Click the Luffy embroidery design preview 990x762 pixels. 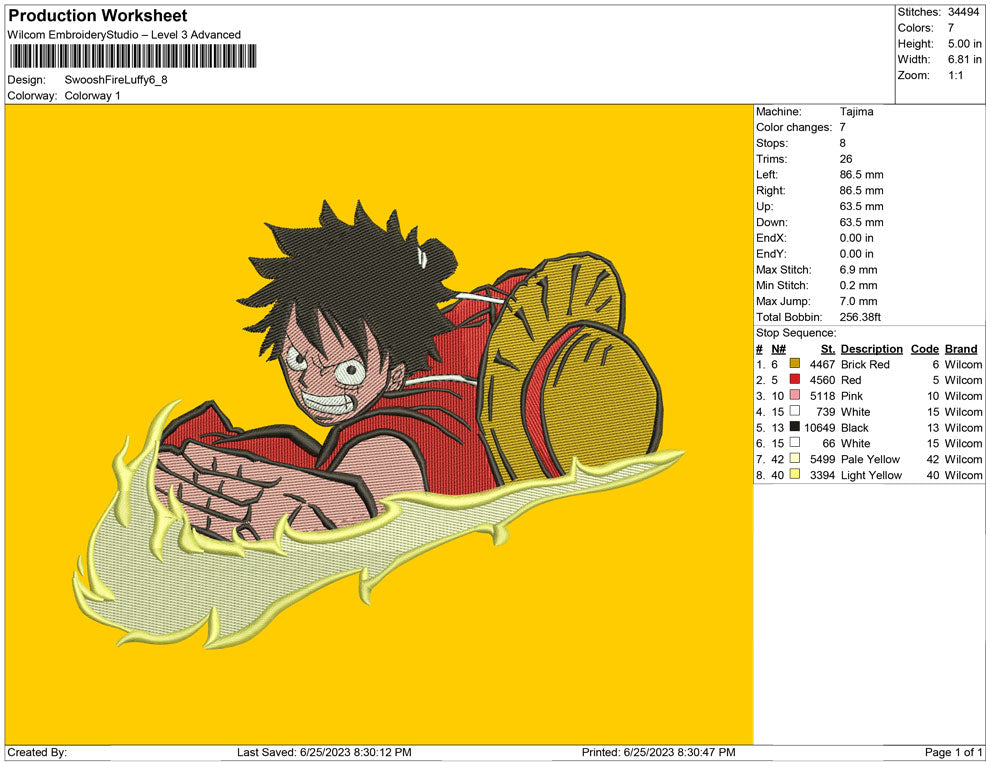379,424
